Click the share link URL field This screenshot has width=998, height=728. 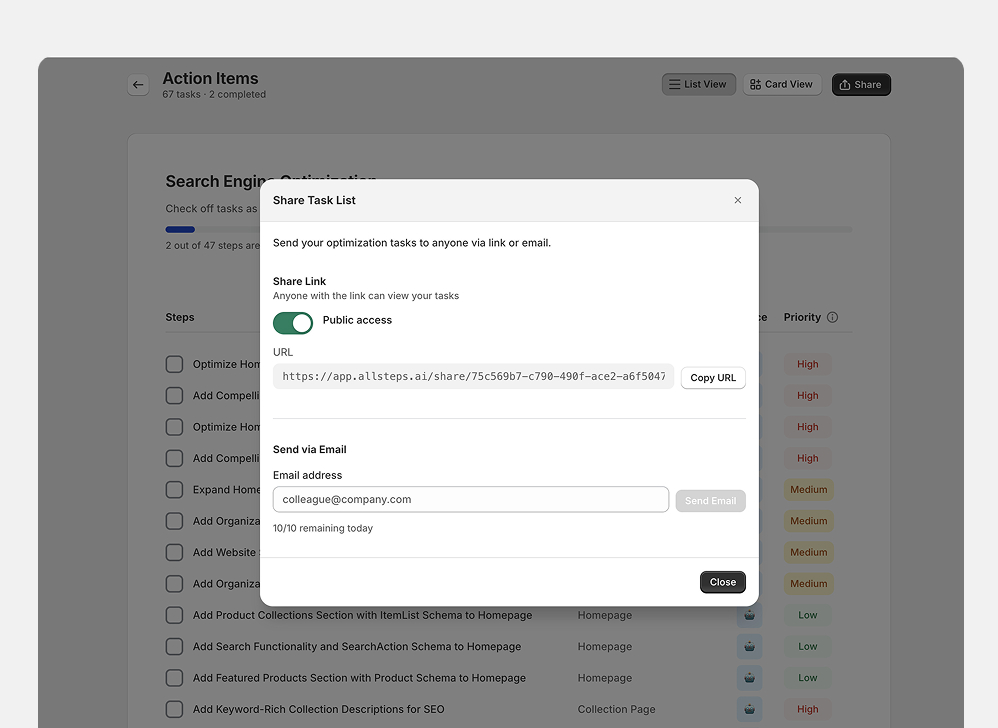473,377
